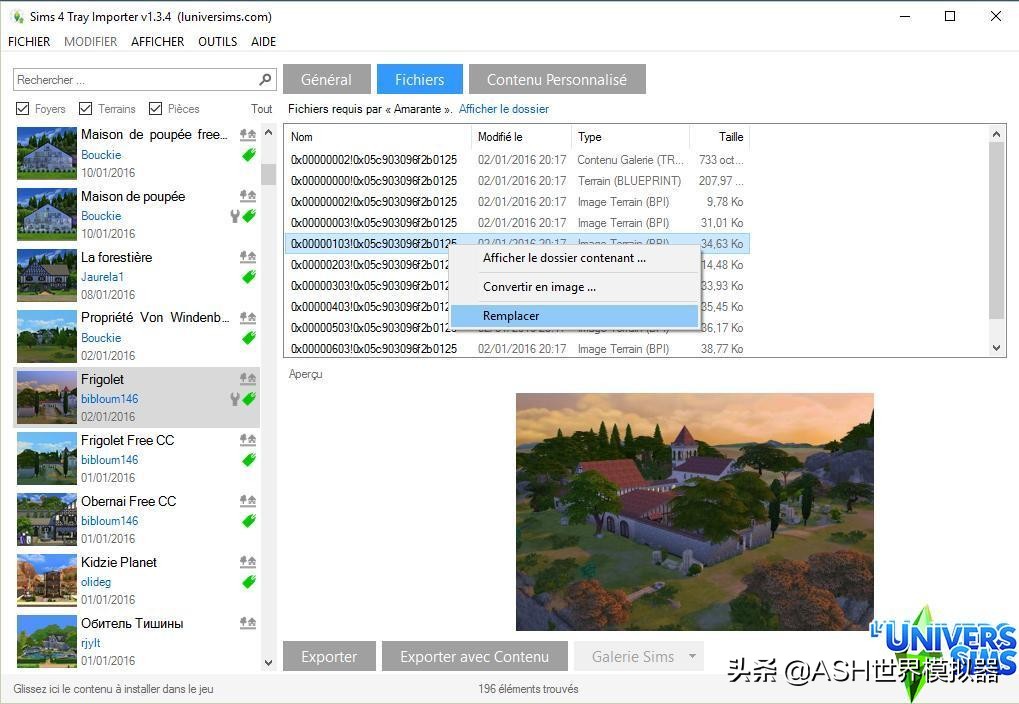Switch to the Contenu Personnalisé tab
This screenshot has width=1019, height=704.
point(557,79)
